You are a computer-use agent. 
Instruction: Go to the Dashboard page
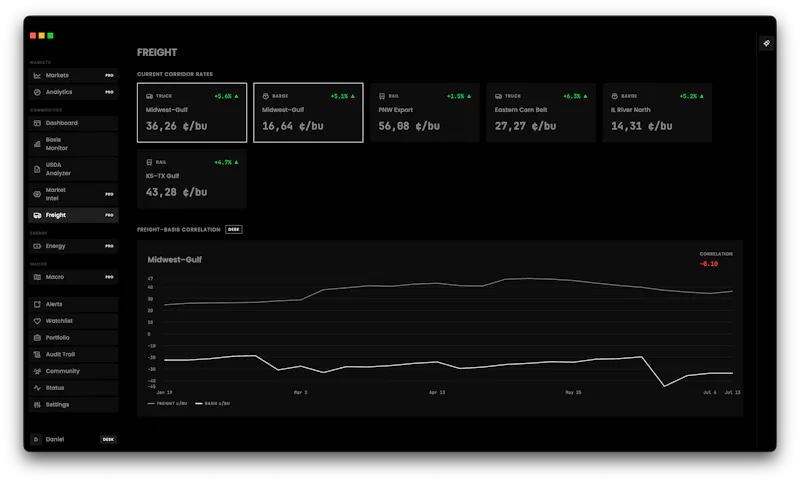[73, 123]
